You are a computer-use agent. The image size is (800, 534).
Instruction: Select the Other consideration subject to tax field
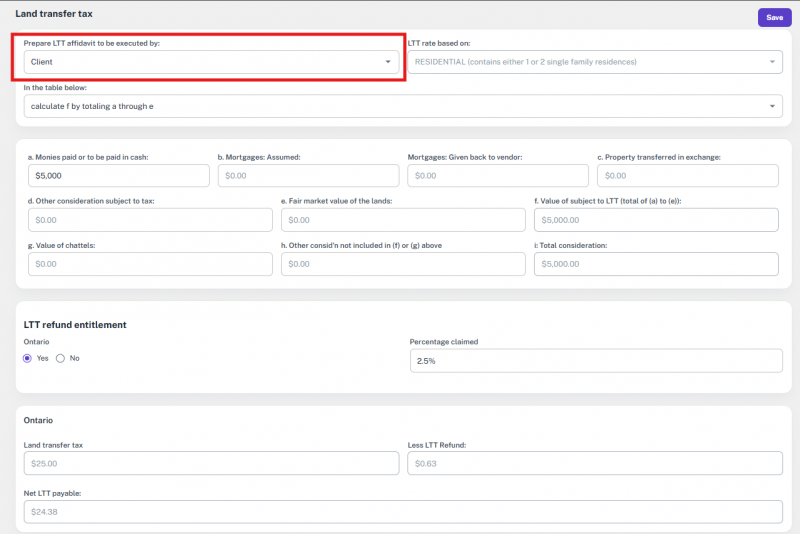click(148, 219)
